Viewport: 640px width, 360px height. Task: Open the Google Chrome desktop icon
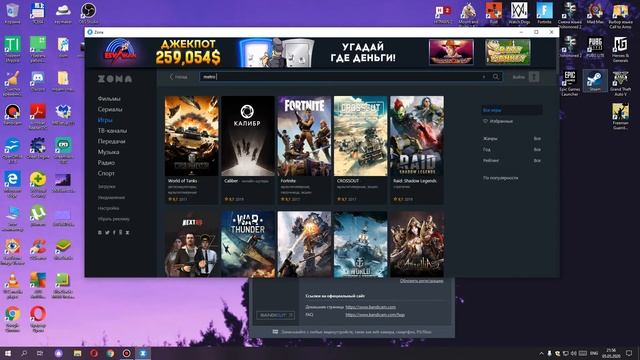(x=12, y=319)
